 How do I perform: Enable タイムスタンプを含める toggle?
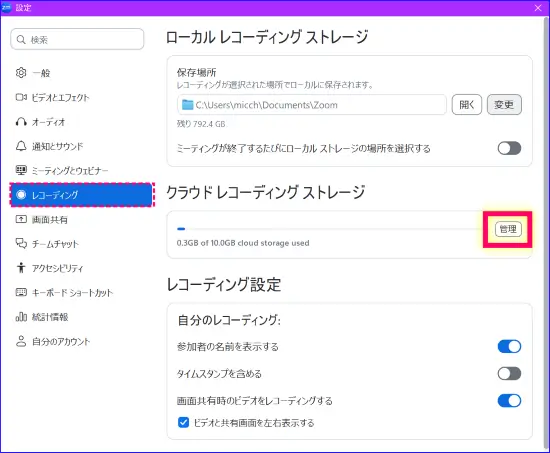509,373
